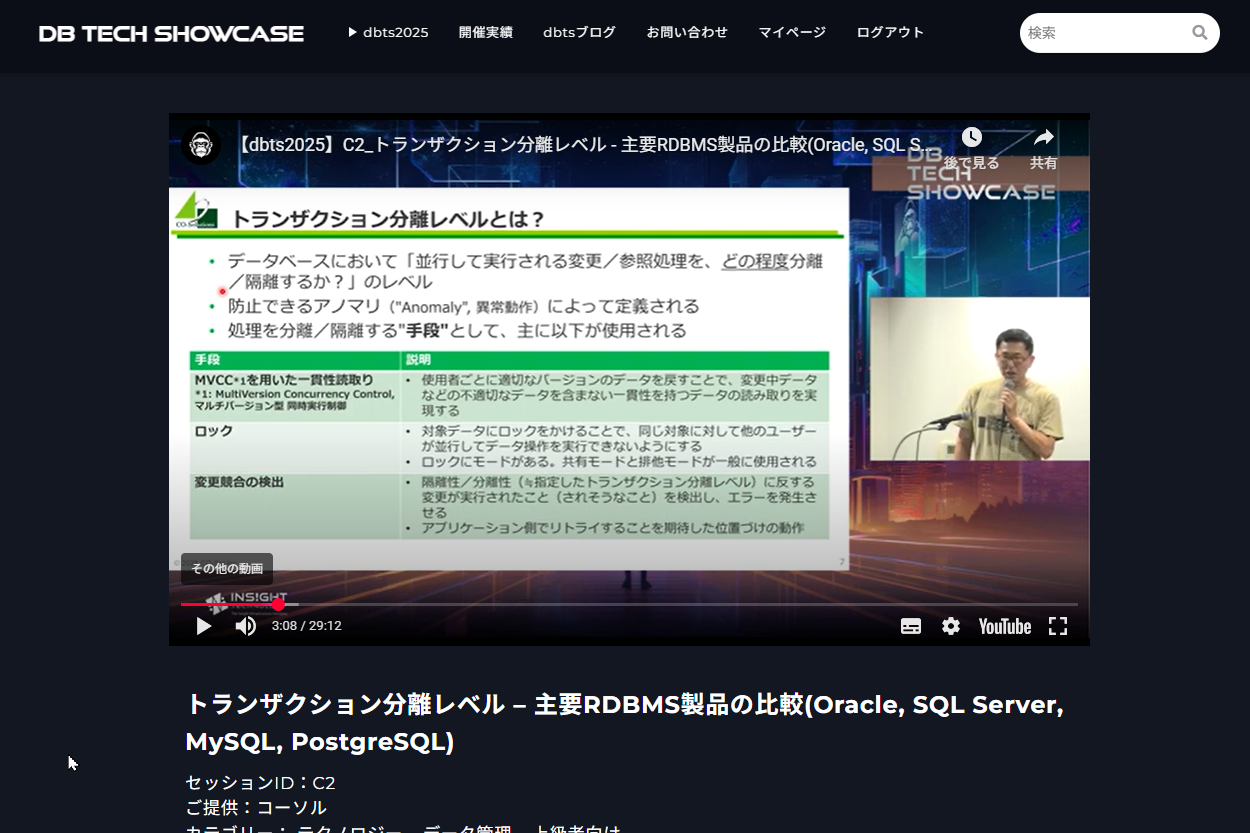Open the channel avatar icon
This screenshot has height=833, width=1250.
point(202,145)
